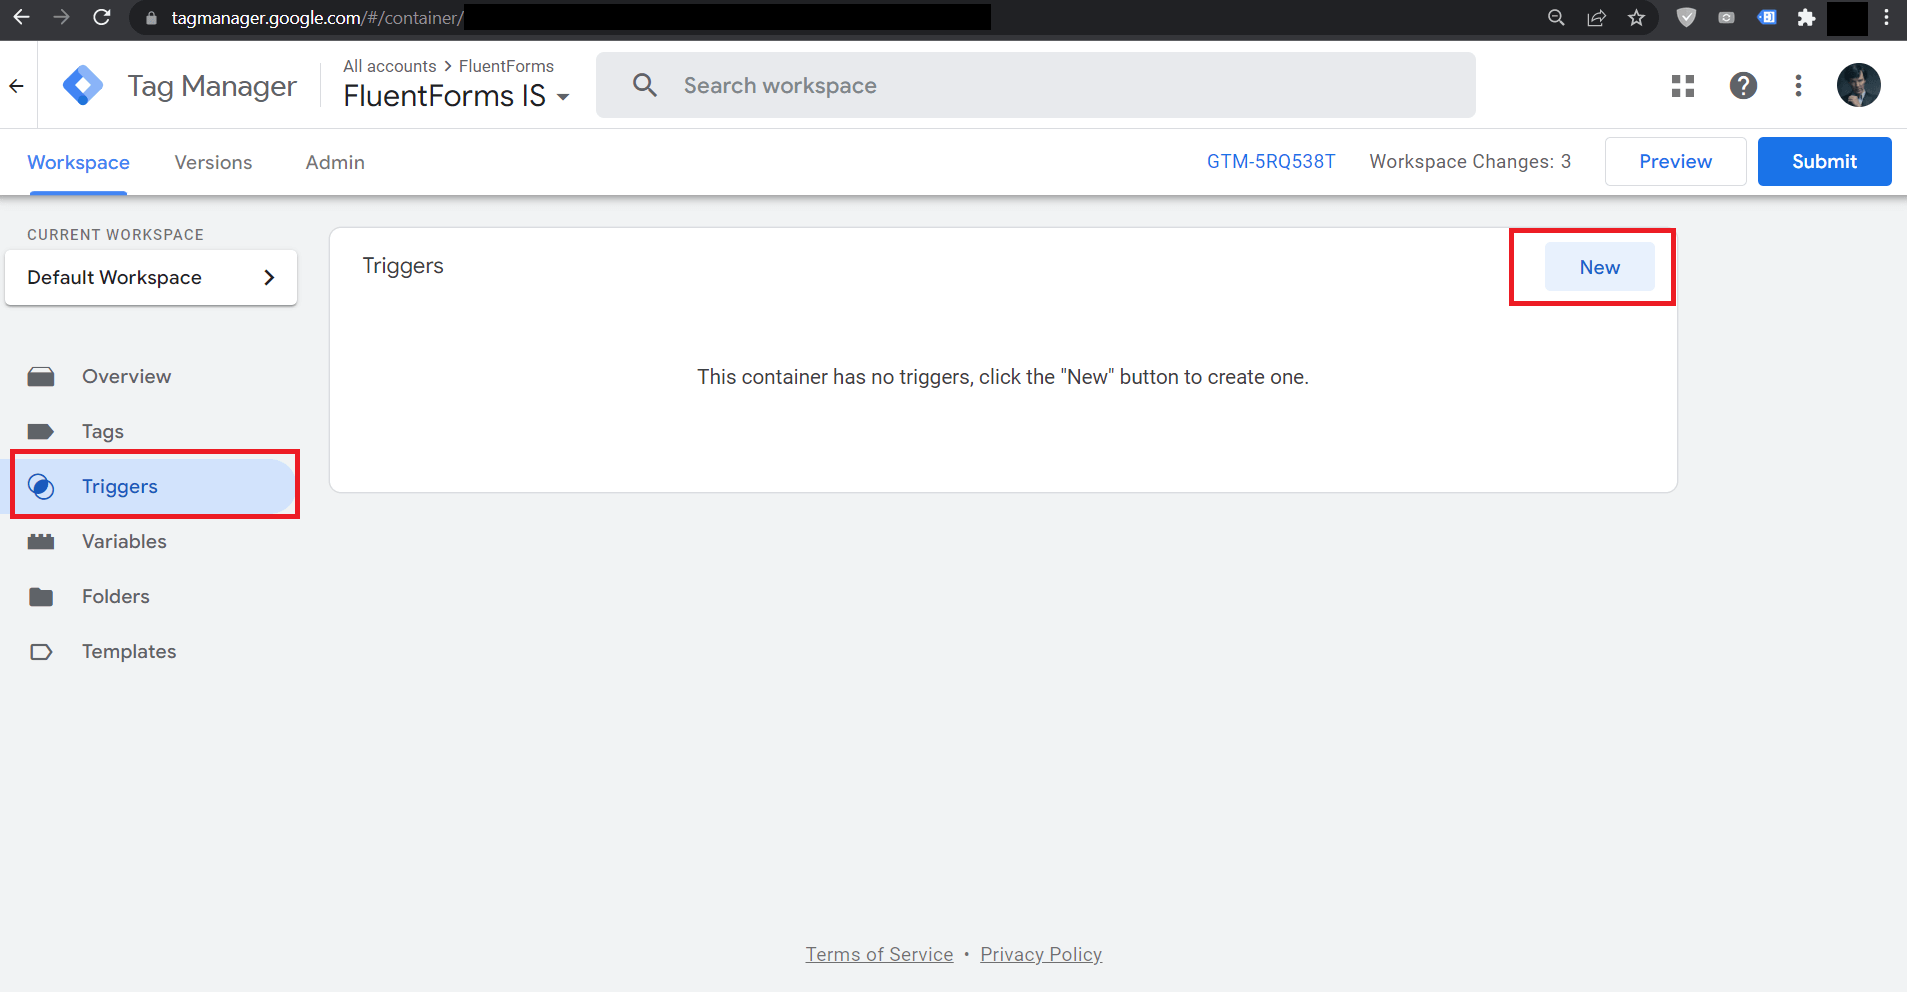Switch to the Admin tab

pos(335,162)
